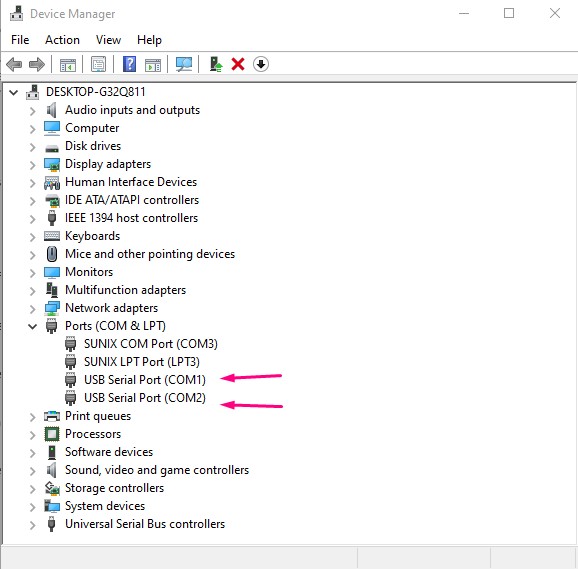Open the File menu
Viewport: 578px width, 569px height.
[x=20, y=40]
